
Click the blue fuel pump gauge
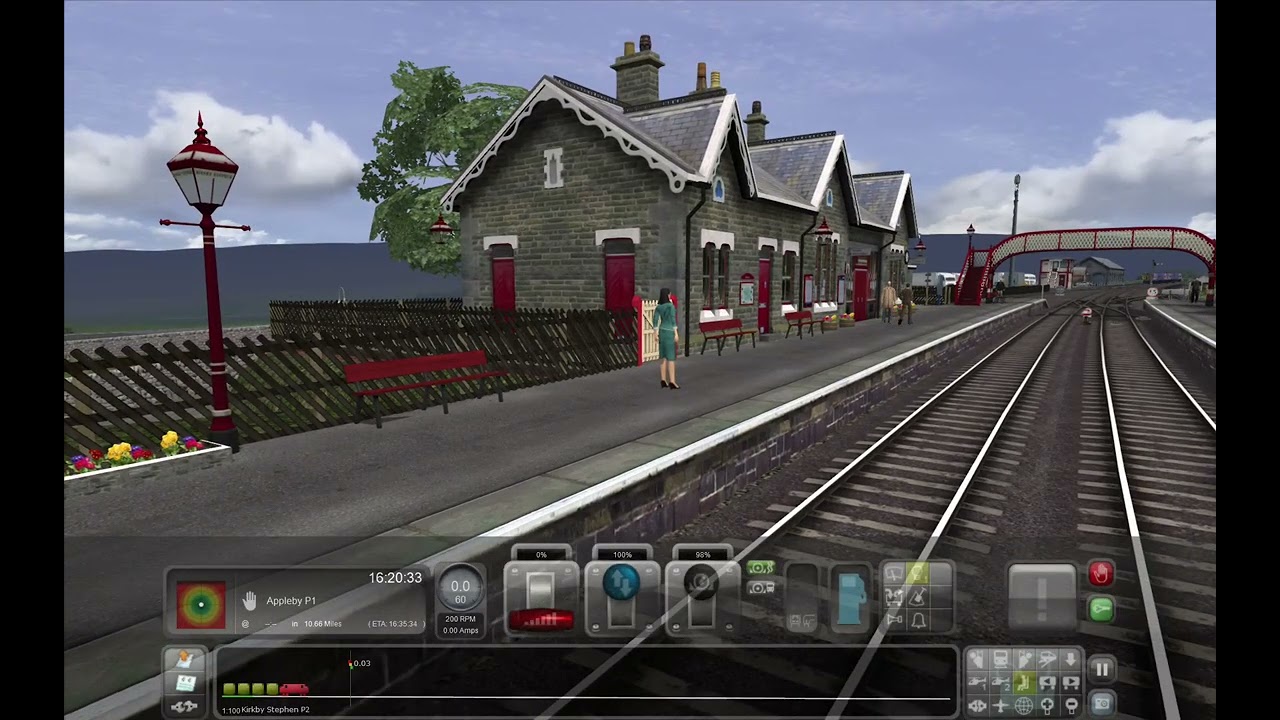point(852,599)
